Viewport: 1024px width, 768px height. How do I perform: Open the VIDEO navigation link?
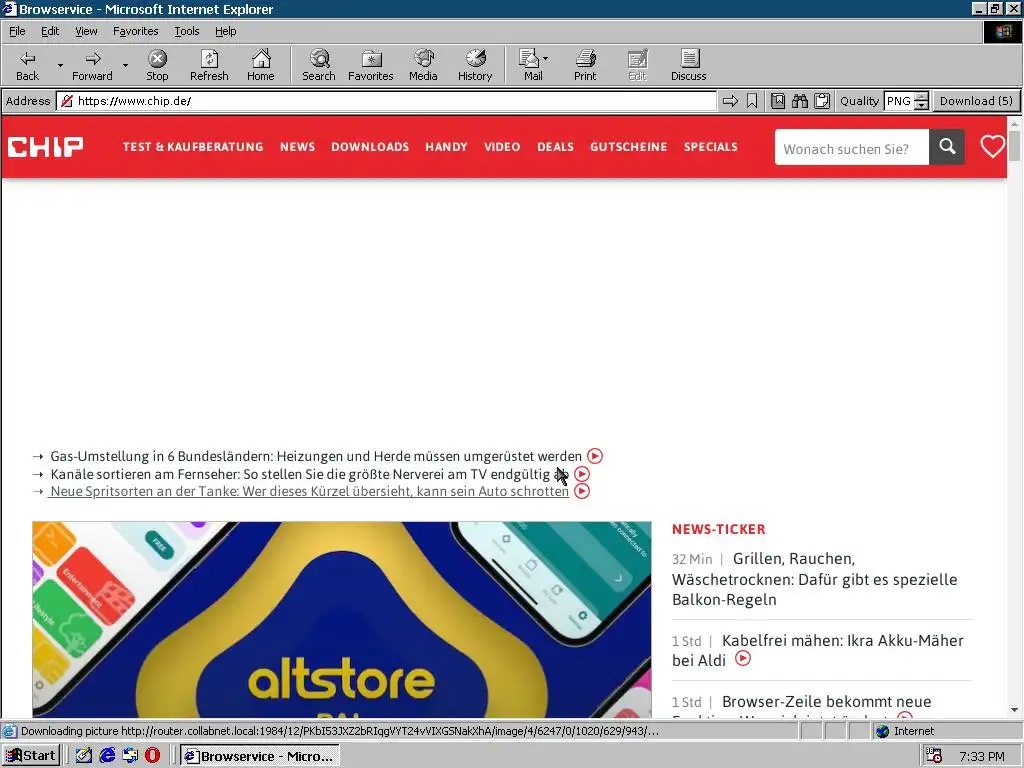click(x=502, y=147)
